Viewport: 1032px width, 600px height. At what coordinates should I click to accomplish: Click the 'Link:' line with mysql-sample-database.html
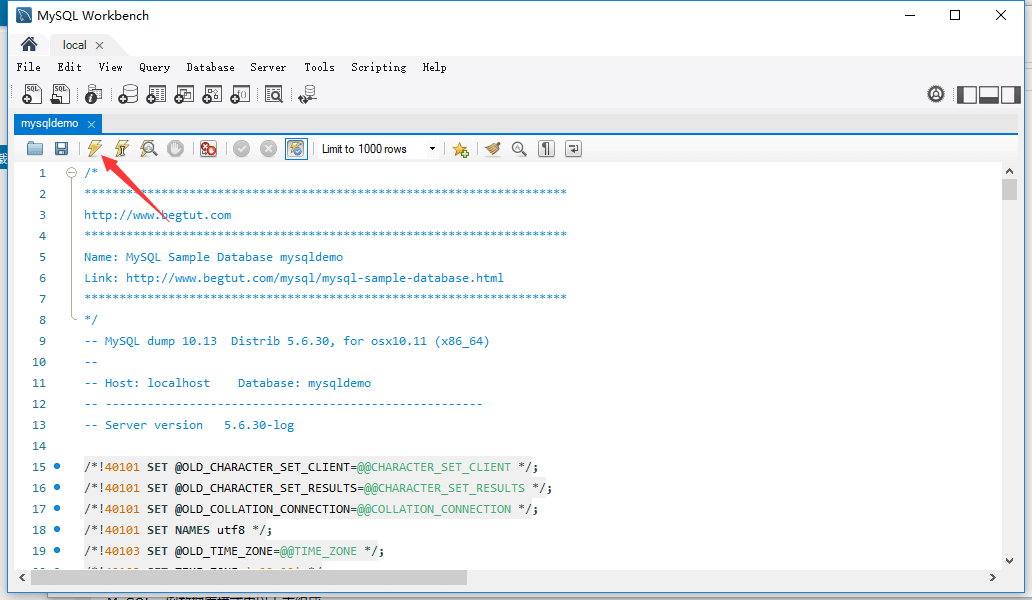tap(294, 278)
